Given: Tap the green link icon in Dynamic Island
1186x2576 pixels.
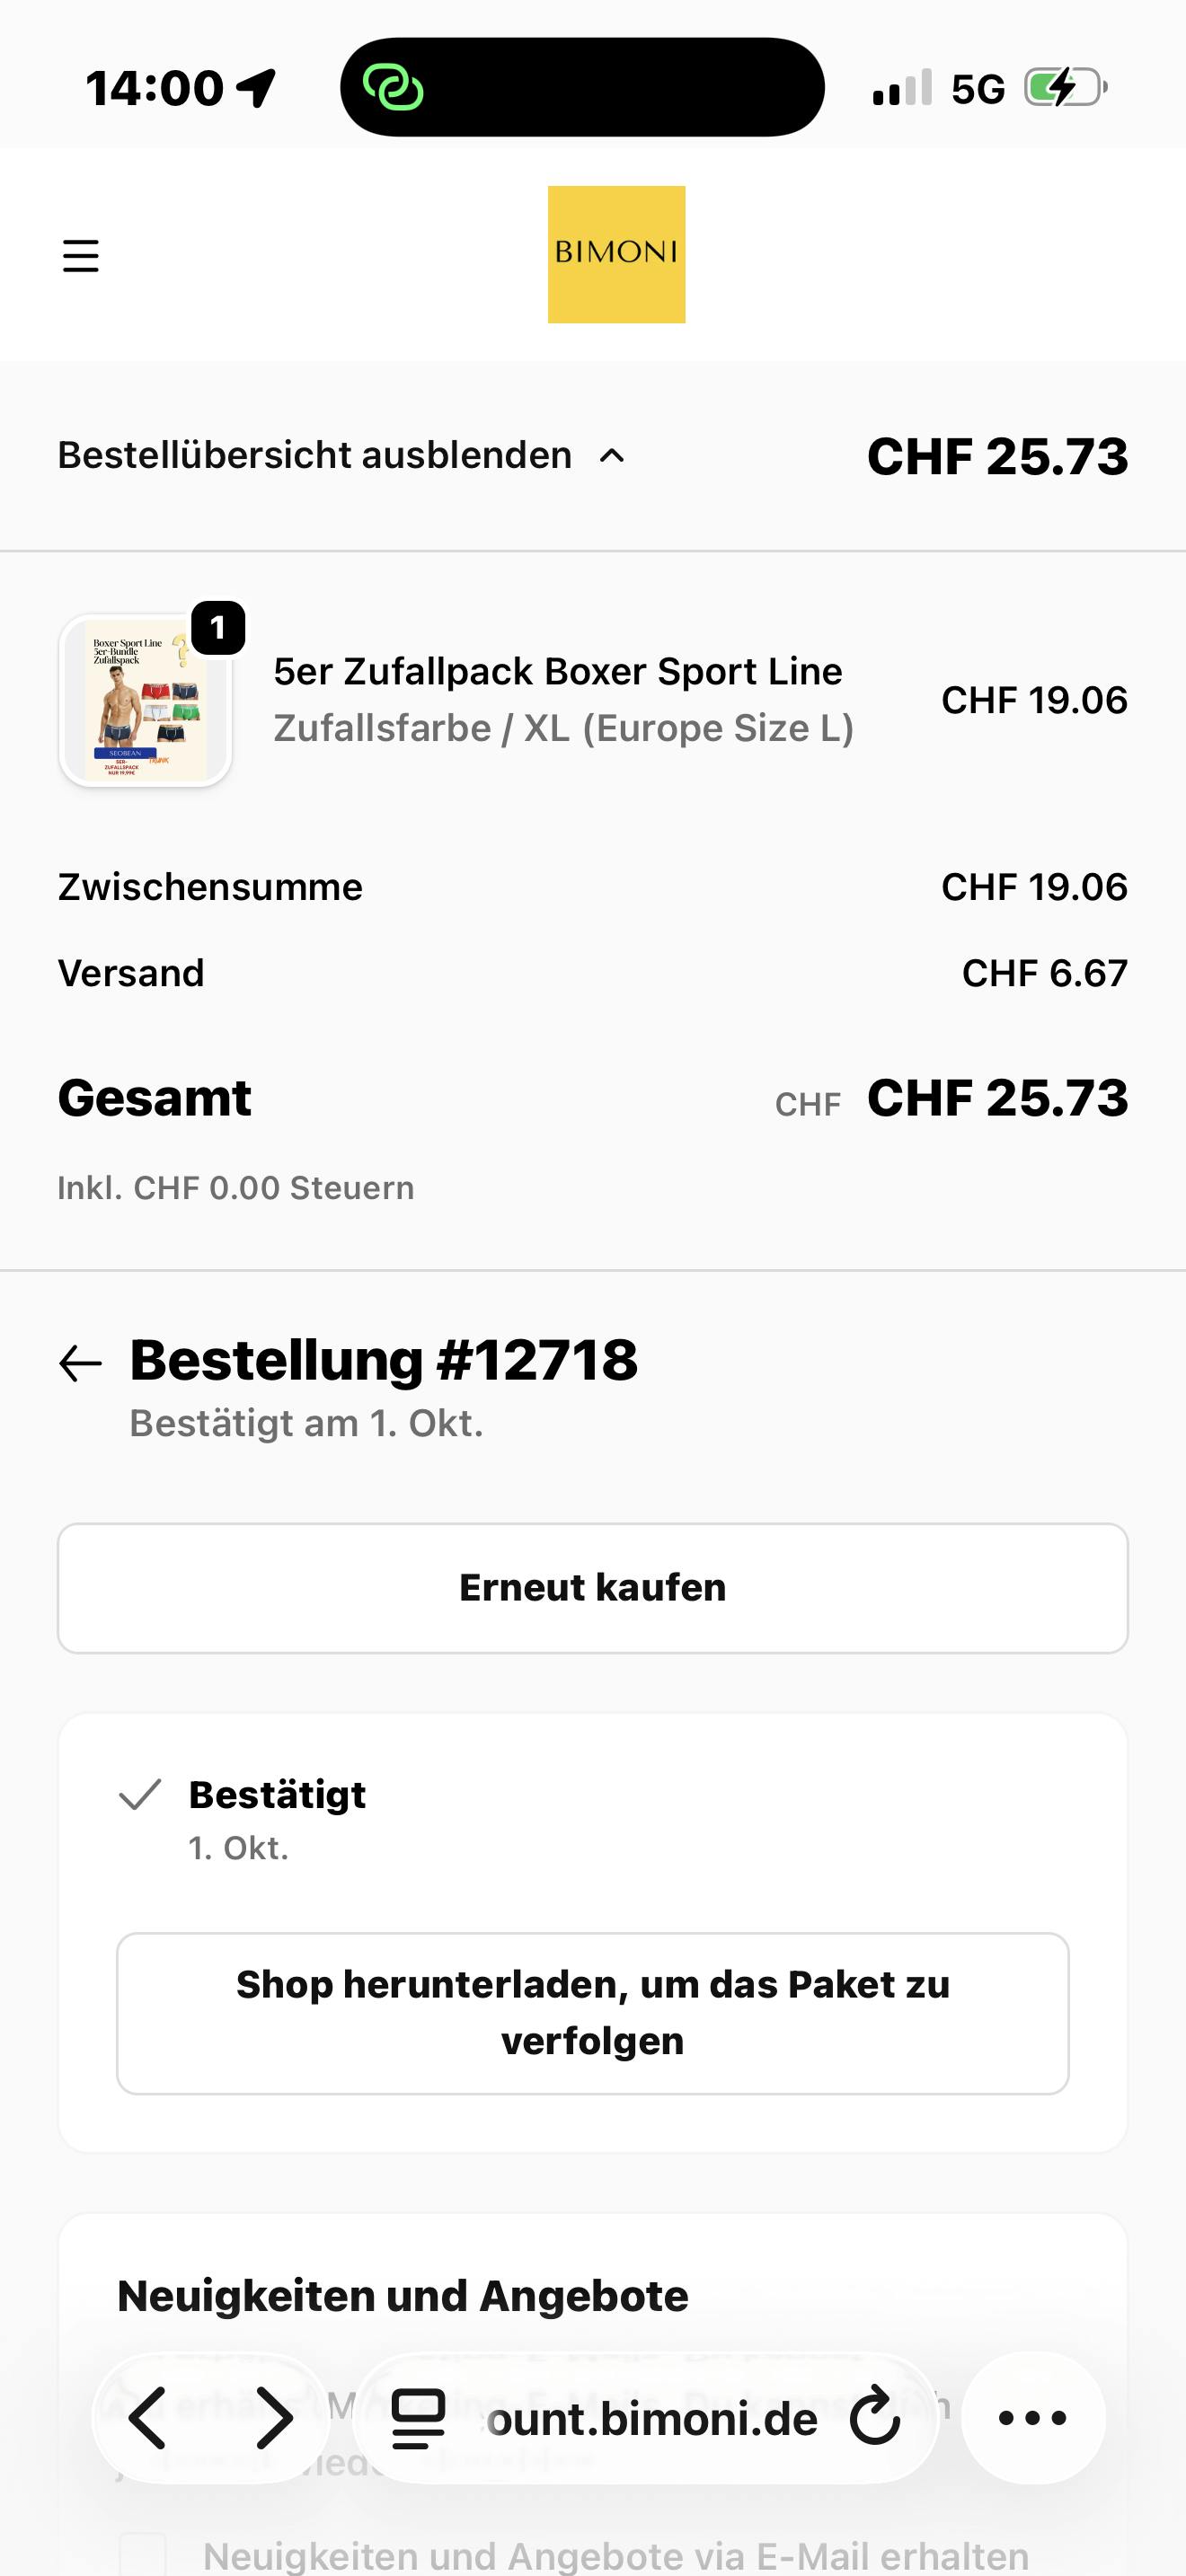Looking at the screenshot, I should pos(393,87).
